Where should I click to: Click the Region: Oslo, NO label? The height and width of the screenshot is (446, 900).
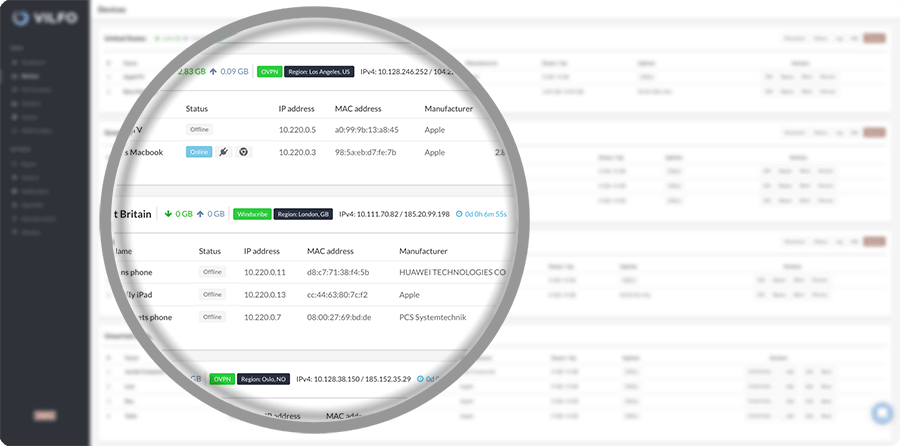(x=263, y=379)
